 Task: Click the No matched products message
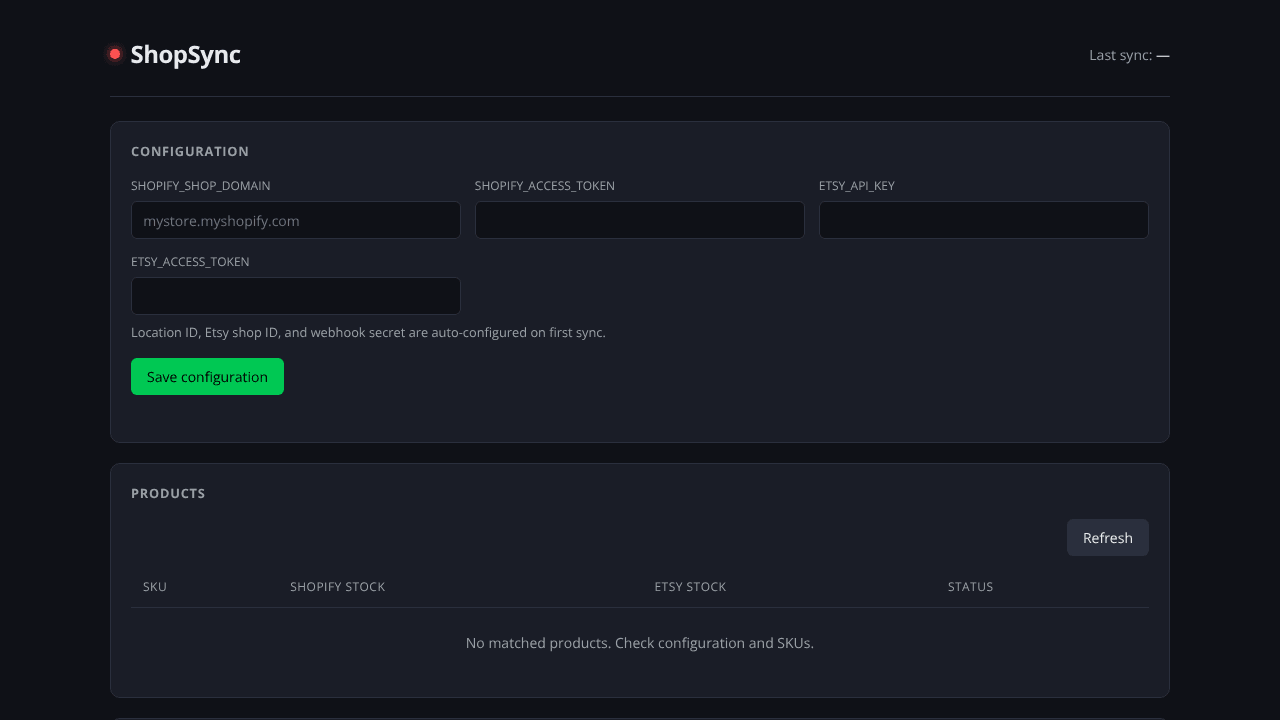pyautogui.click(x=640, y=643)
